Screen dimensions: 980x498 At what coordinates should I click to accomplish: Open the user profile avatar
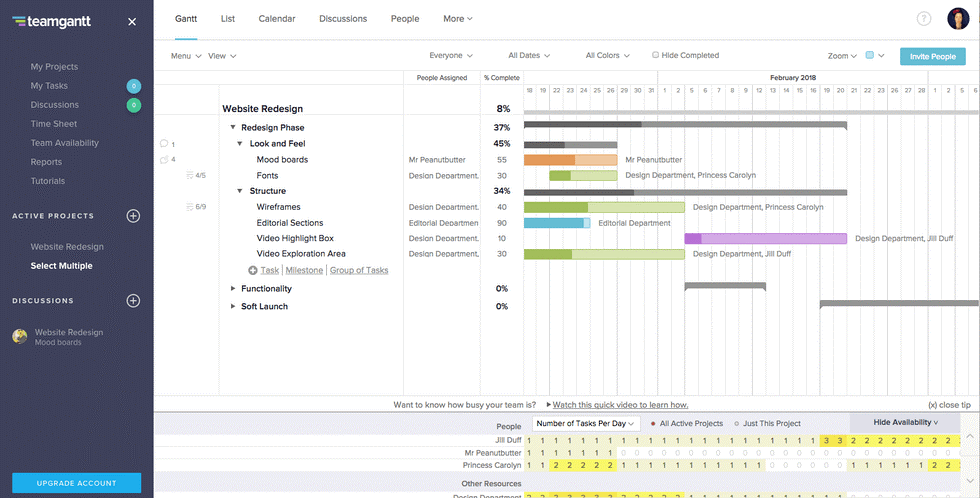coord(954,19)
